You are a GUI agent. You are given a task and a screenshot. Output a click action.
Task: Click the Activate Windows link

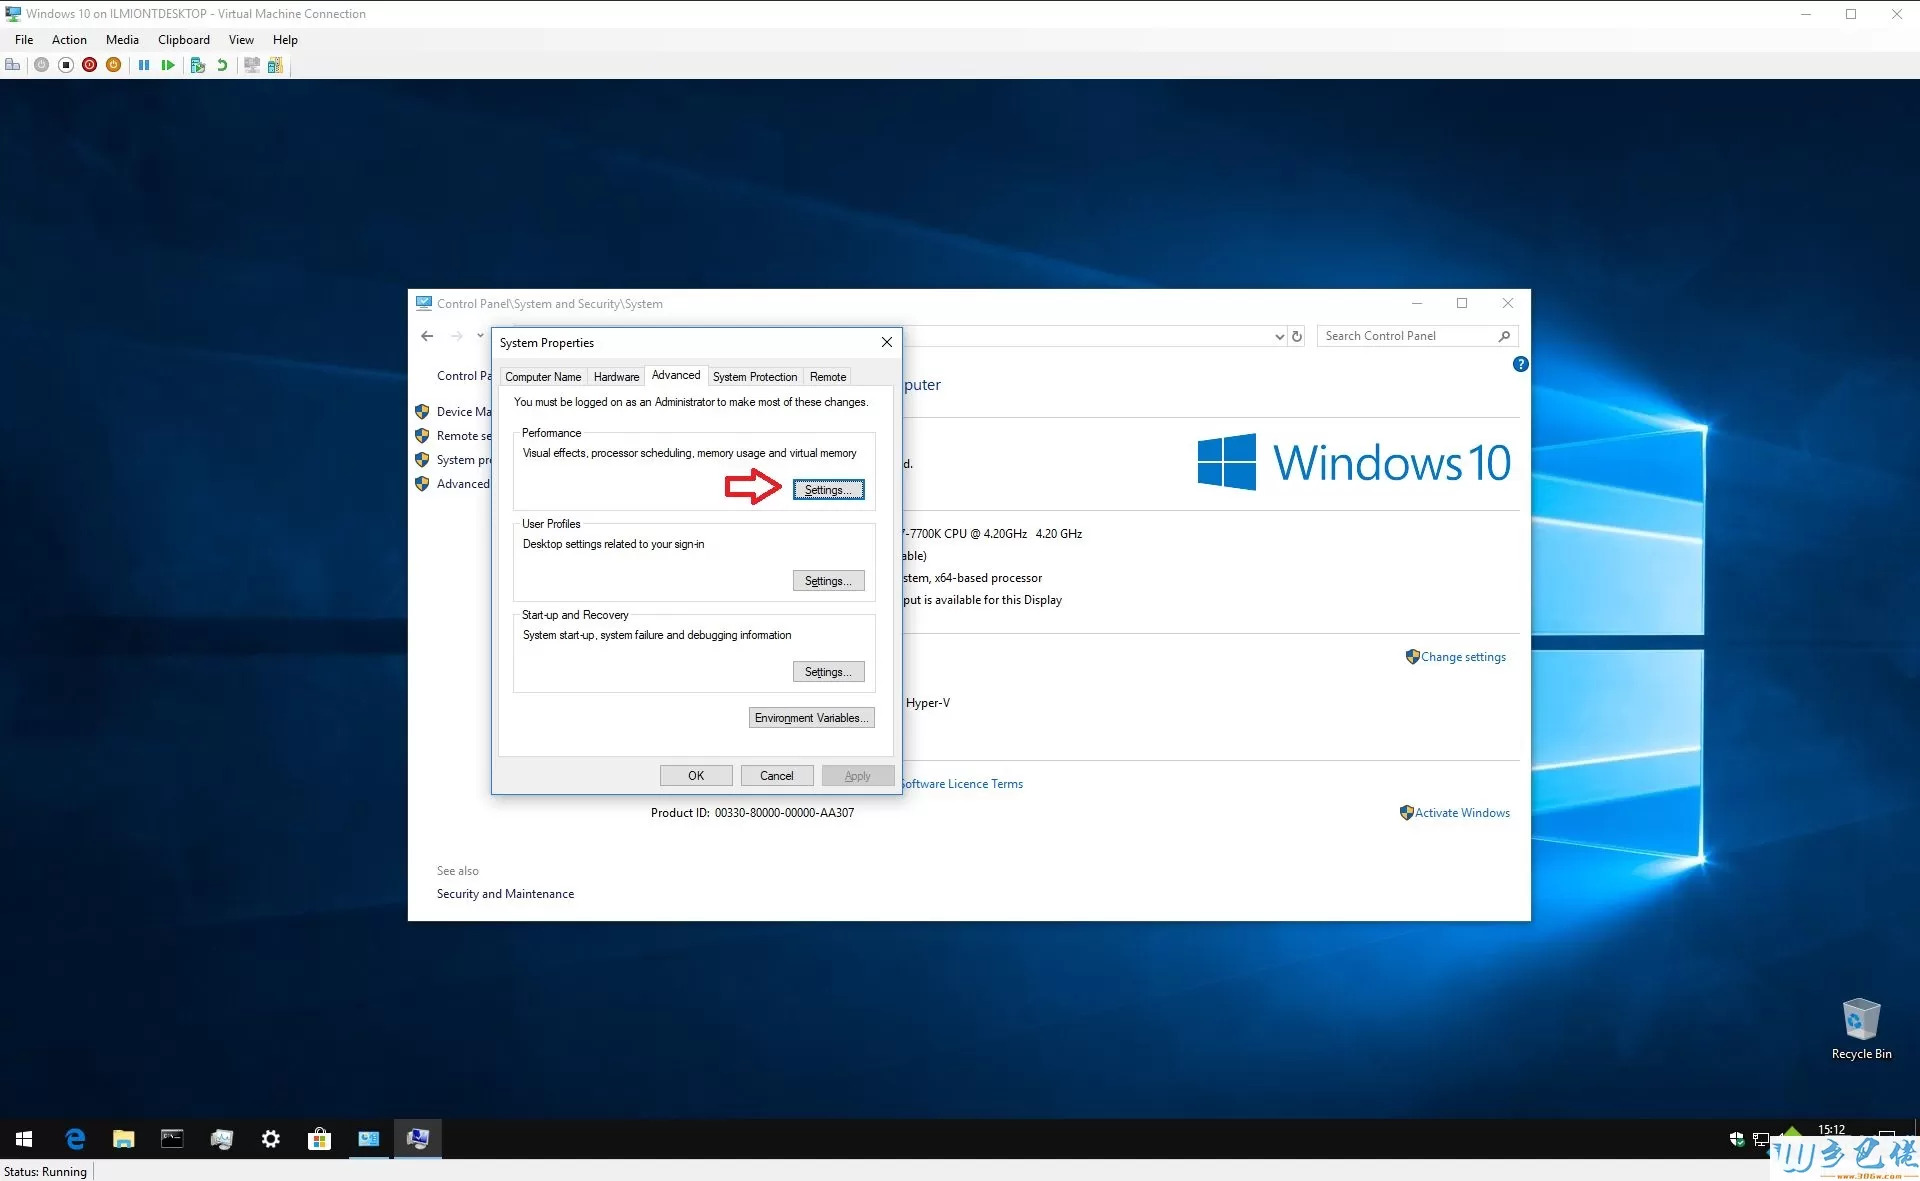coord(1462,813)
